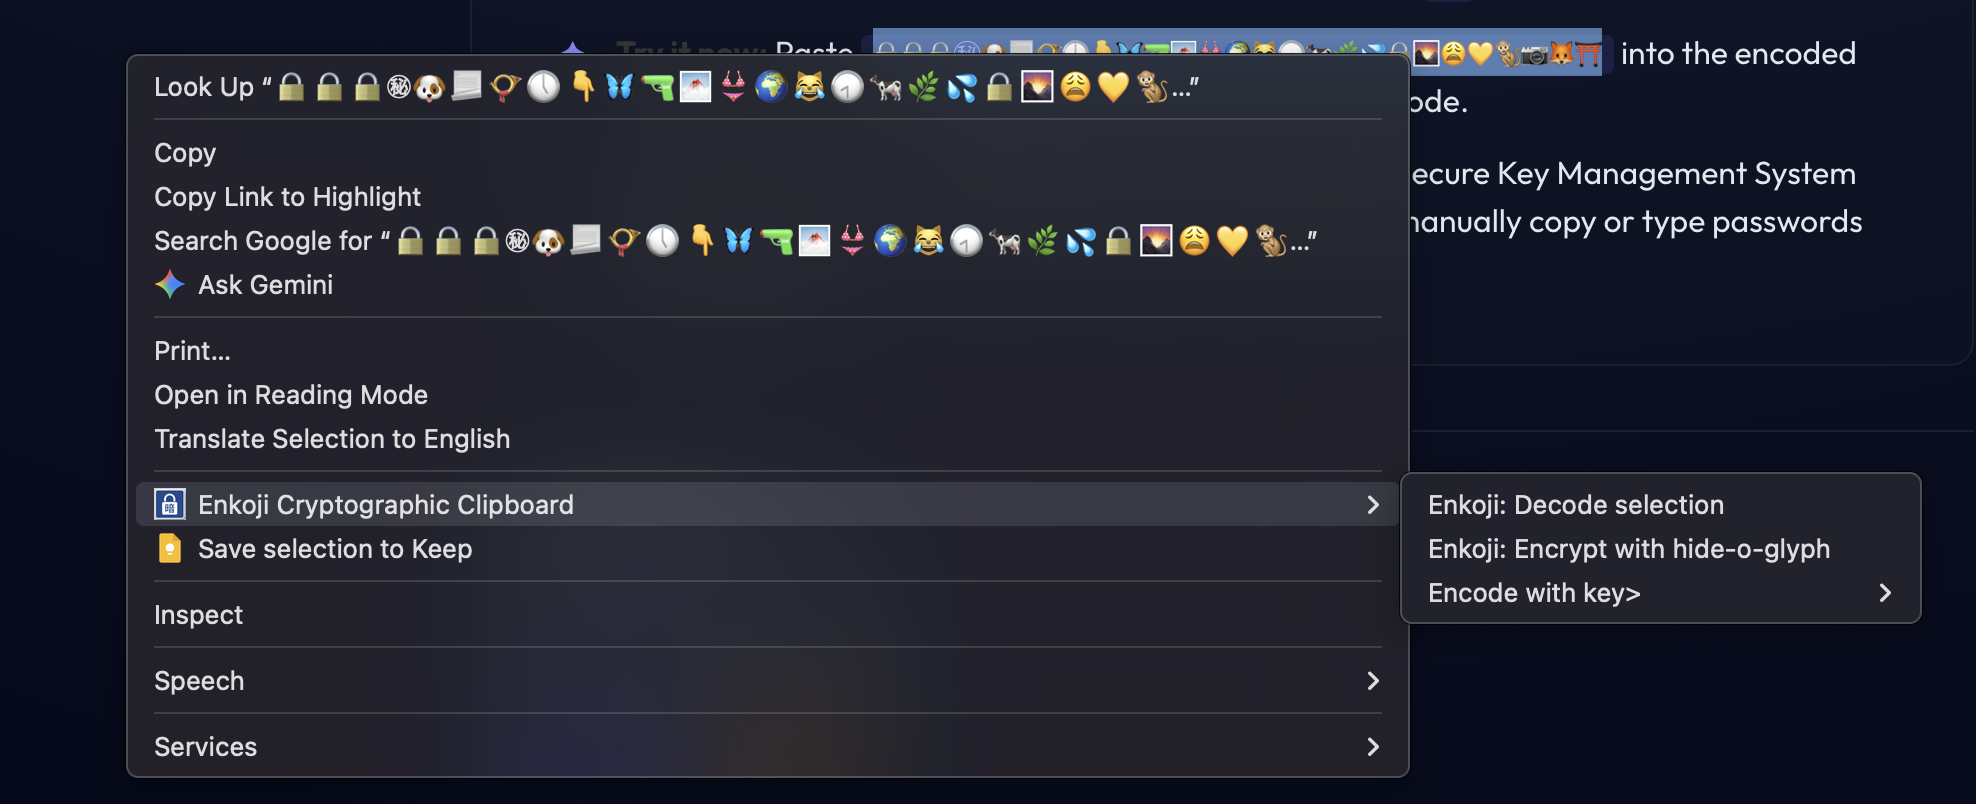The image size is (1976, 804).
Task: Click the arrow beside Encode with key>
Action: pos(1885,593)
